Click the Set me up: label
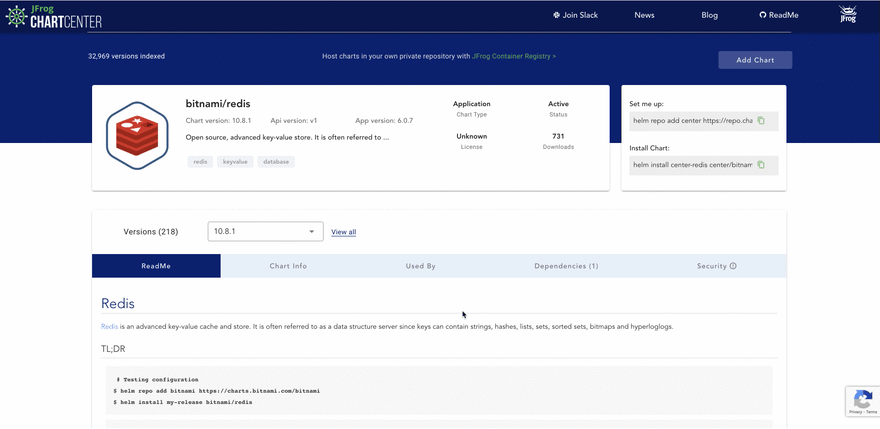This screenshot has width=880, height=429. [x=646, y=104]
